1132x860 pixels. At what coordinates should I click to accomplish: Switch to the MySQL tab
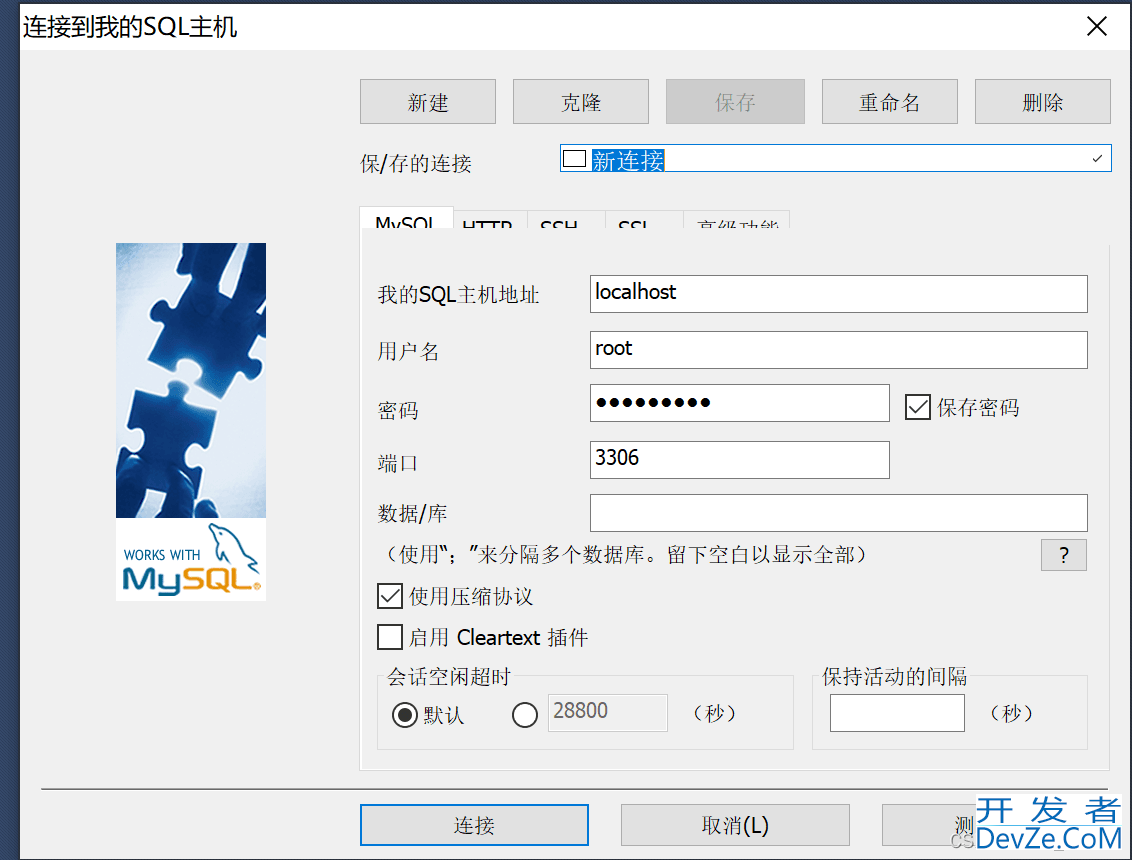pyautogui.click(x=406, y=220)
